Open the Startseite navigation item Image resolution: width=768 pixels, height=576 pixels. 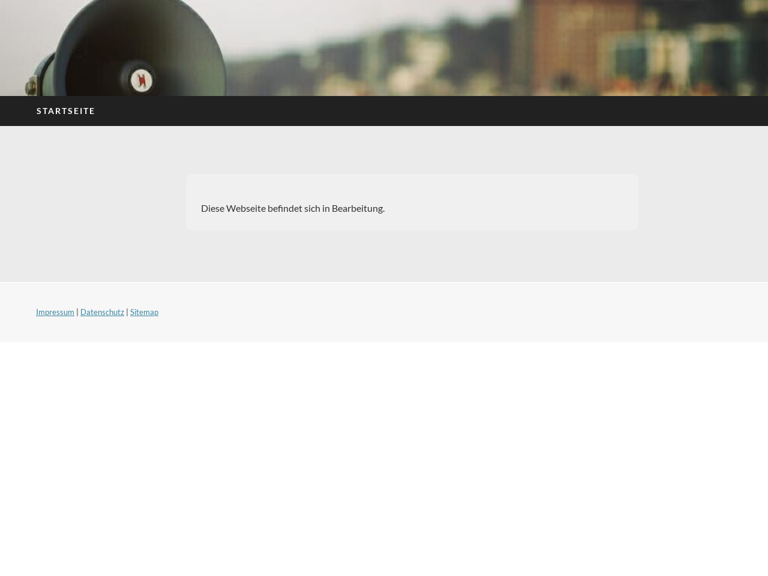tap(66, 111)
